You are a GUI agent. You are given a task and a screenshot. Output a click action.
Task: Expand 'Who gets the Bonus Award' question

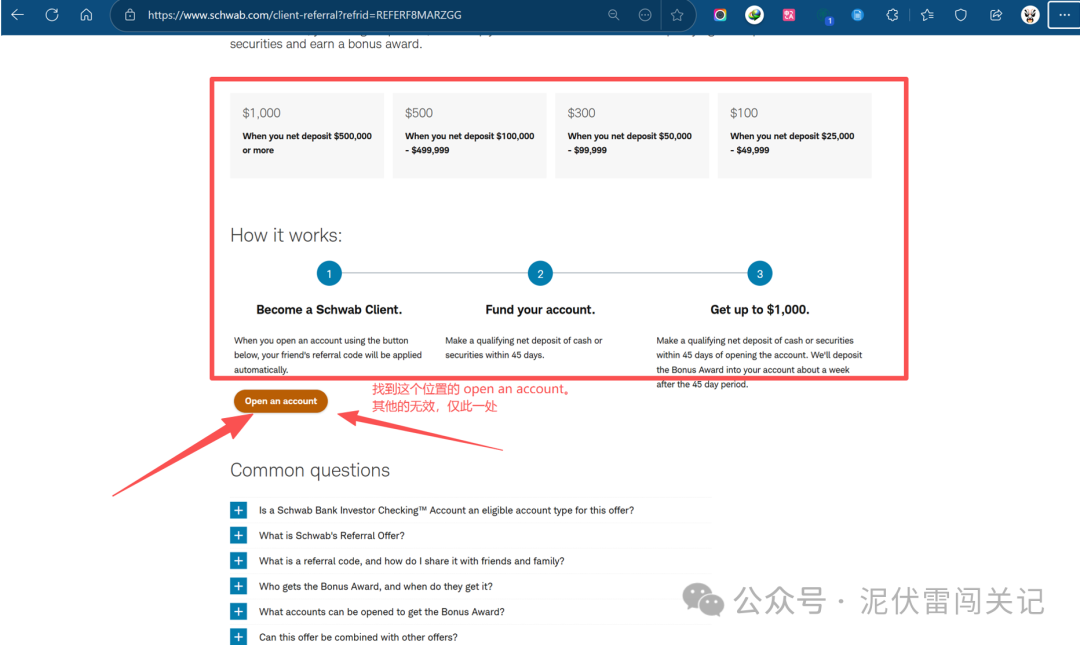click(x=238, y=586)
